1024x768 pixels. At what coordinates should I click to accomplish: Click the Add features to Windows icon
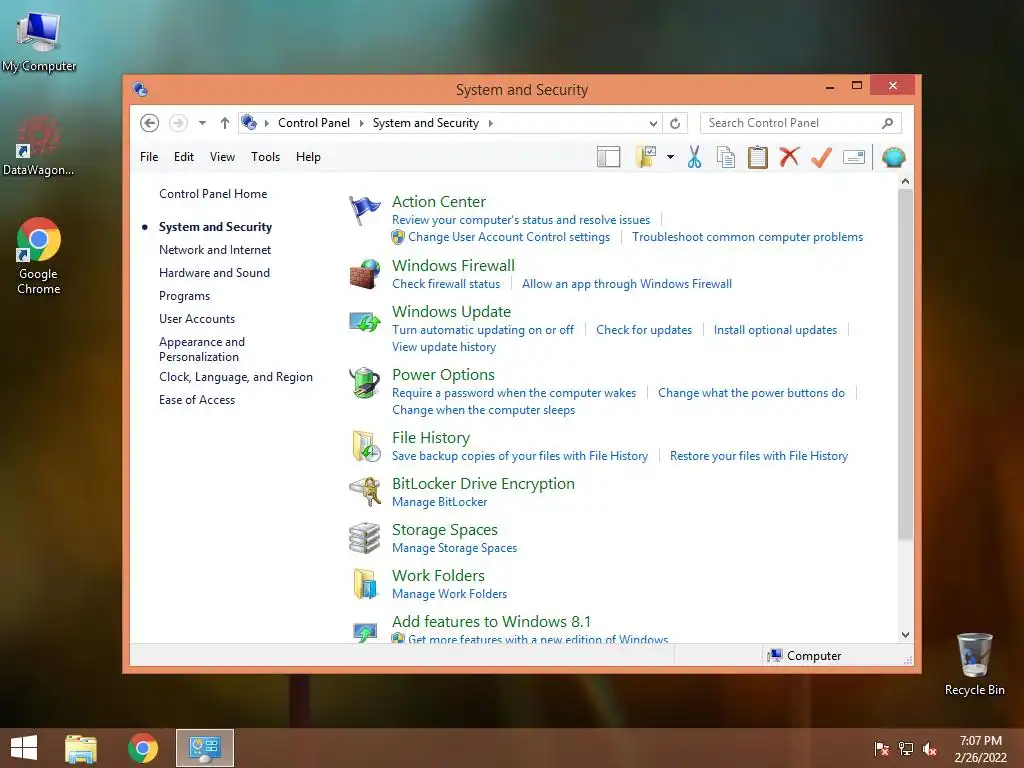pyautogui.click(x=364, y=632)
